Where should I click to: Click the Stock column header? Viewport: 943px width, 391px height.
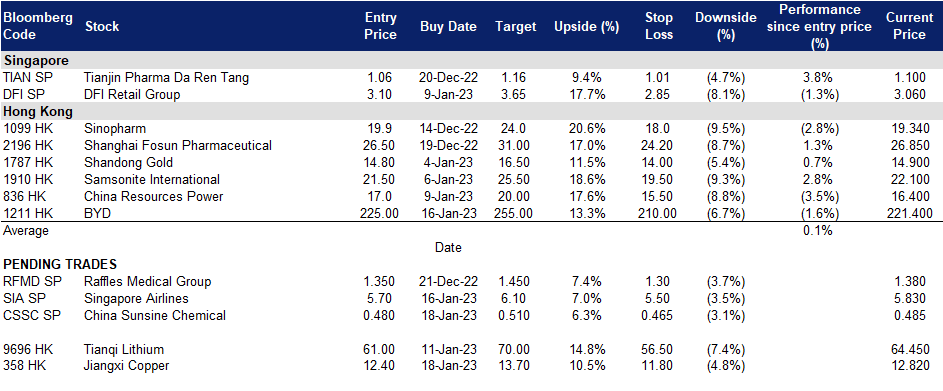click(102, 26)
